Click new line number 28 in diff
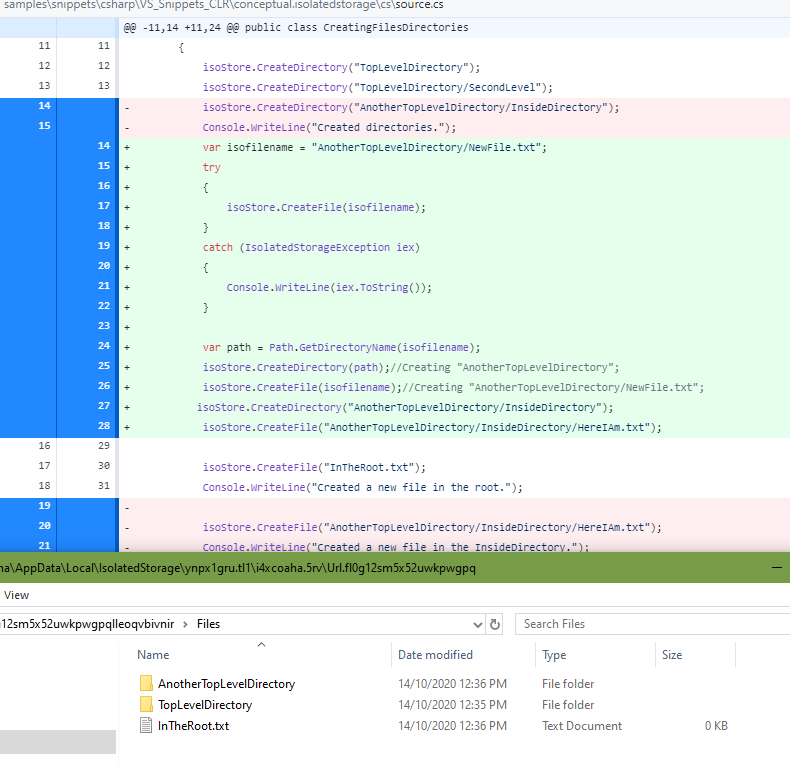790x766 pixels. point(104,425)
